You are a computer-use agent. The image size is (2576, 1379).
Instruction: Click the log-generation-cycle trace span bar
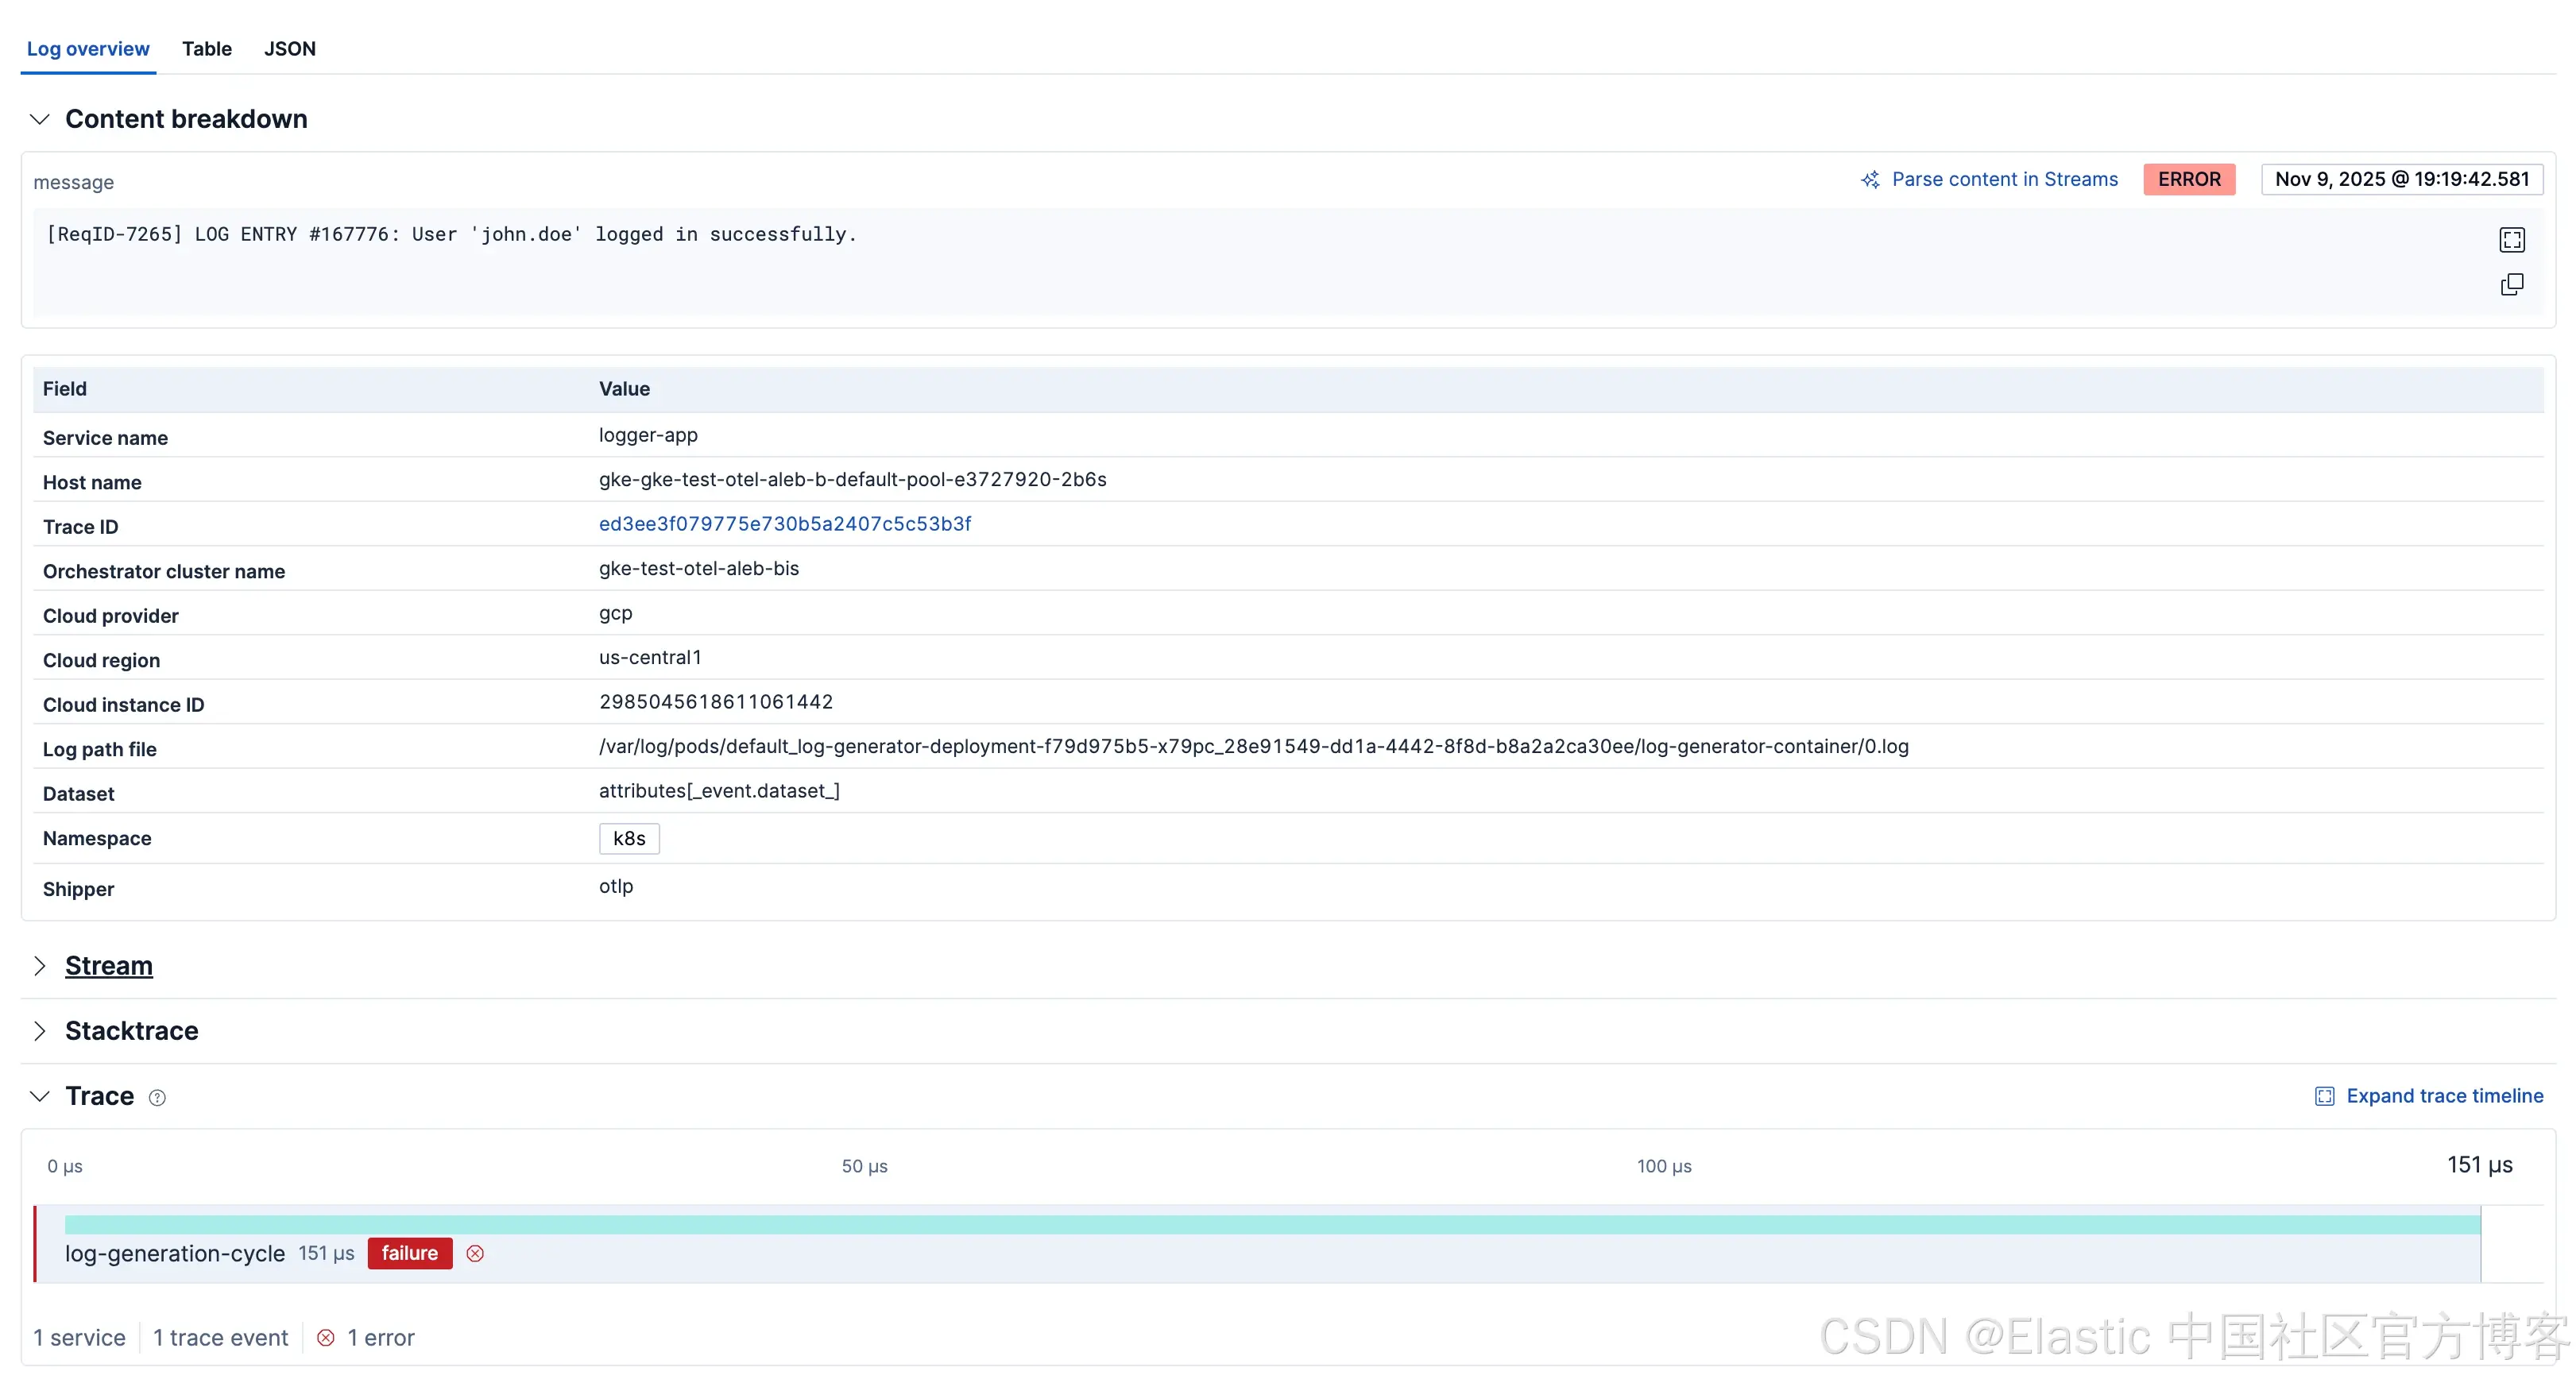click(x=1272, y=1225)
